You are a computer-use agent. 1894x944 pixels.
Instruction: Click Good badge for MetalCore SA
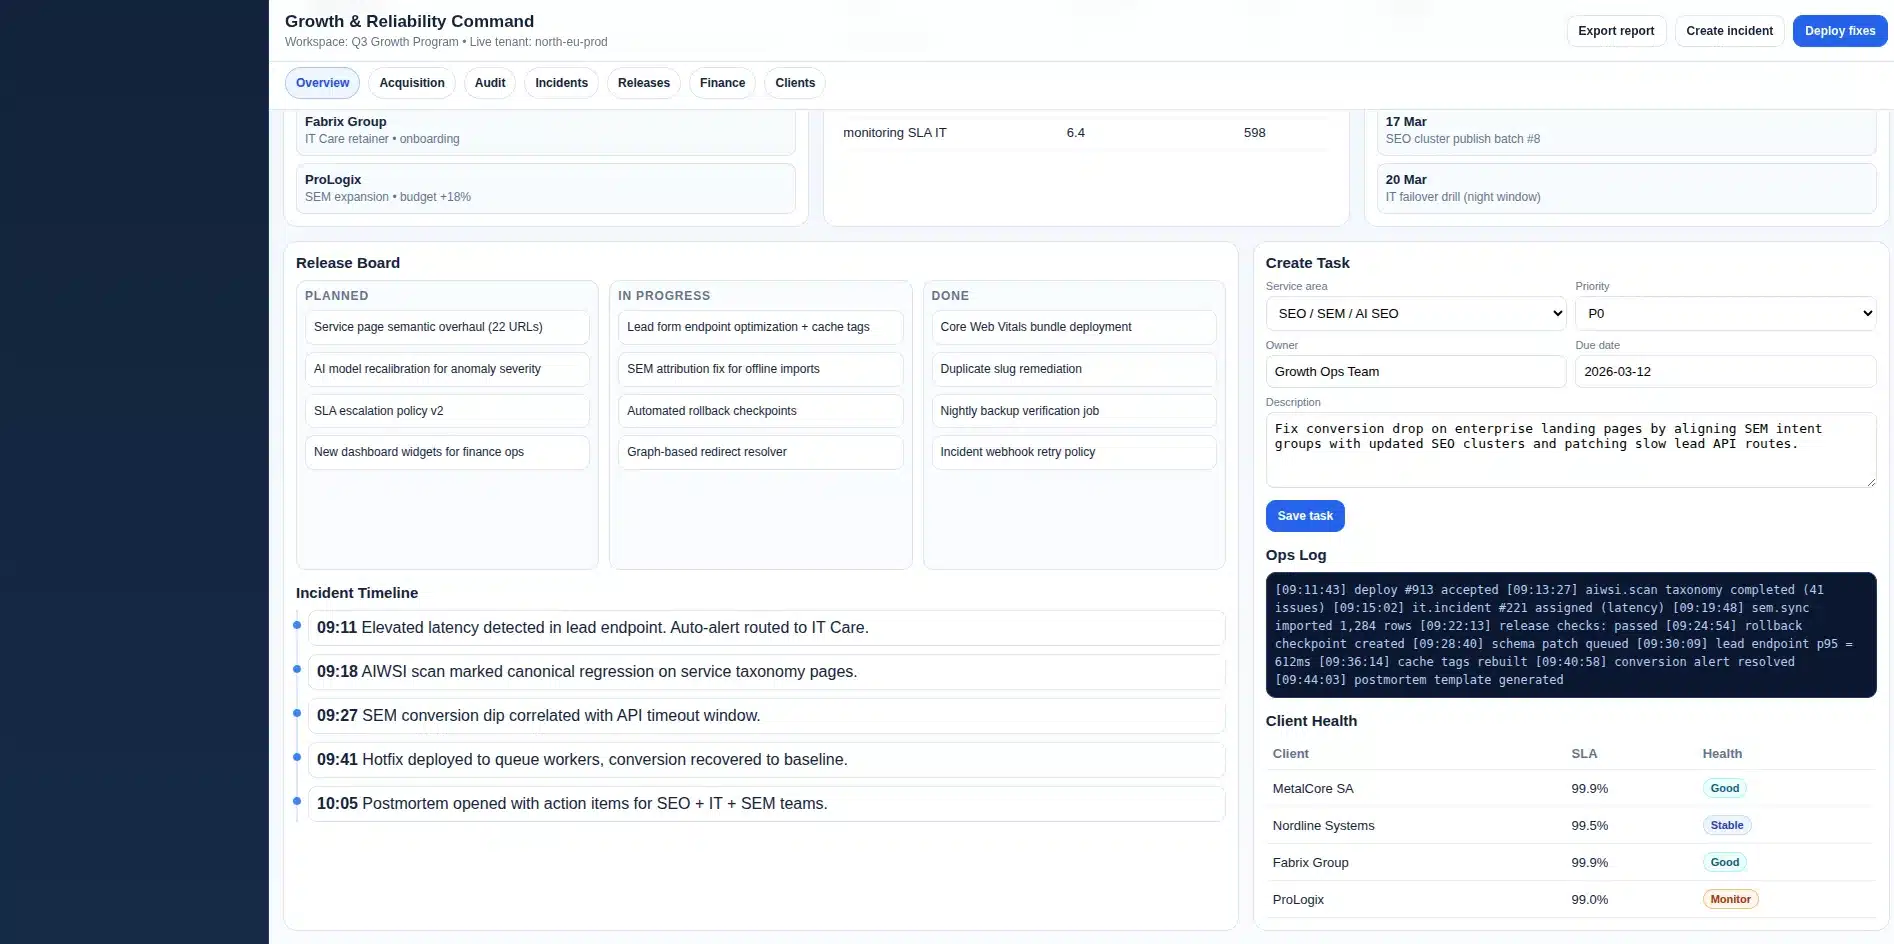[1724, 789]
